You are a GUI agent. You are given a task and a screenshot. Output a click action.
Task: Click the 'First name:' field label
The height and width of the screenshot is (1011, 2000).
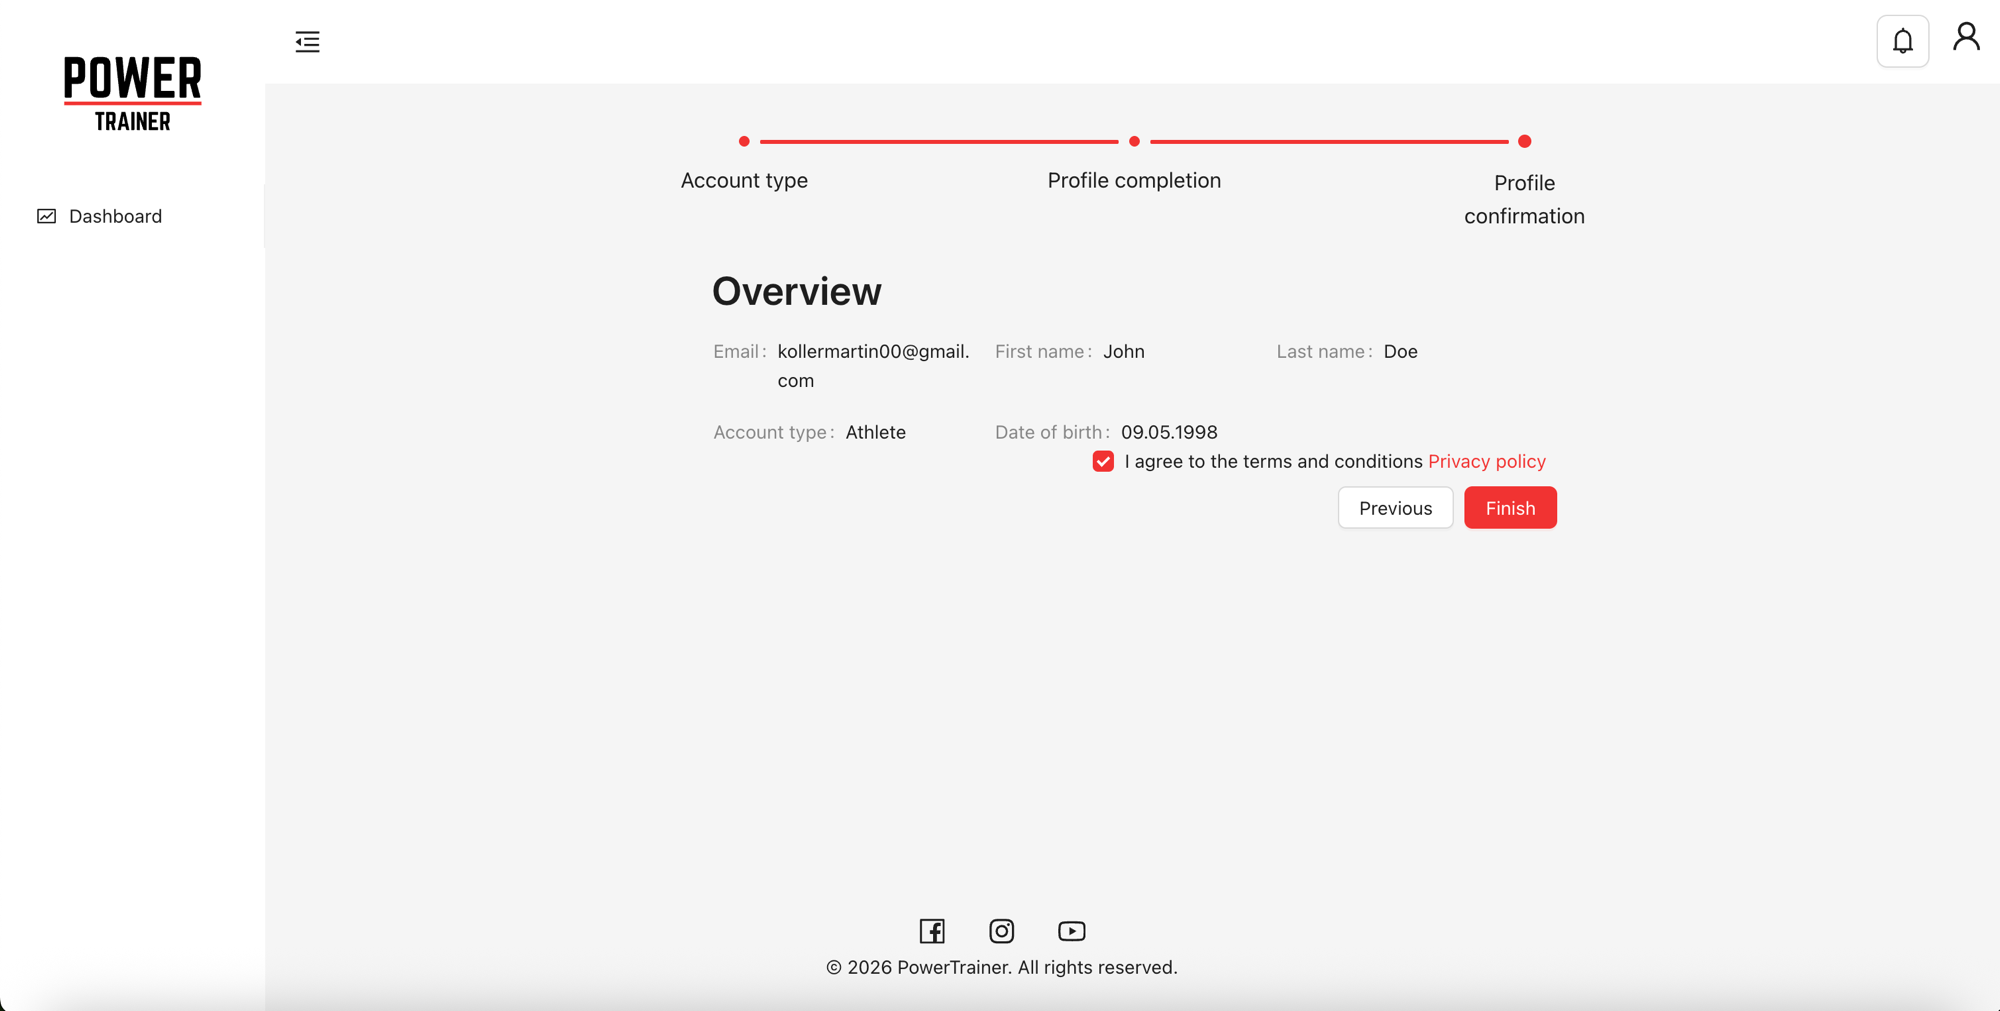[1043, 352]
